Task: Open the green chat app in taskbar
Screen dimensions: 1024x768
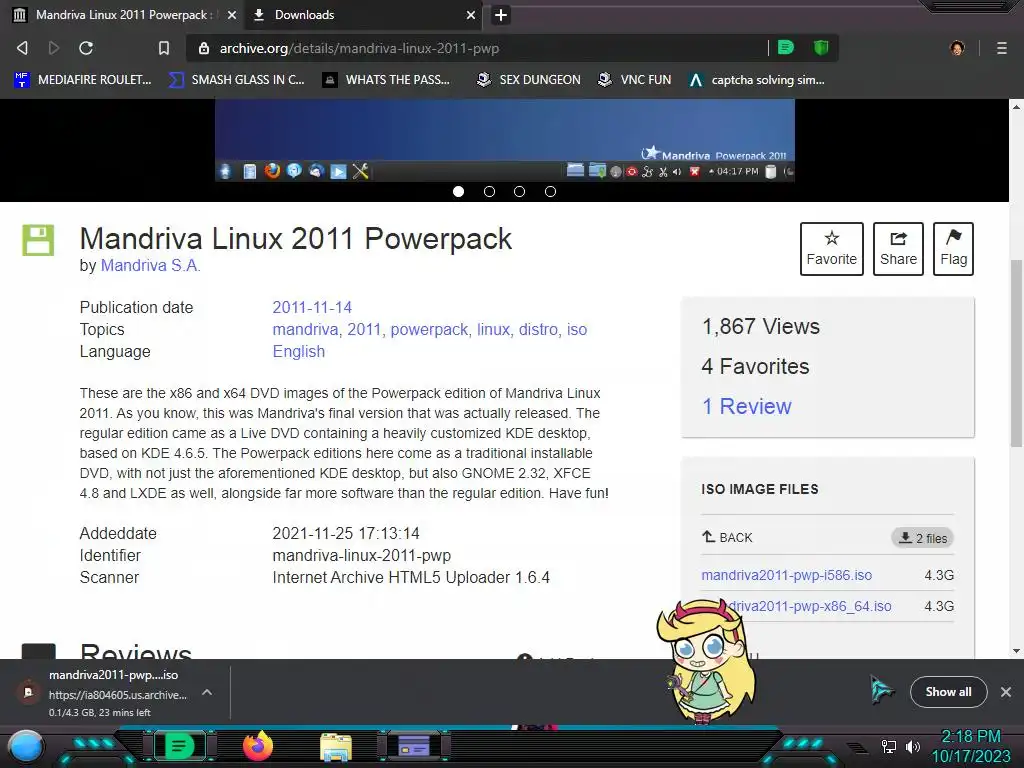Action: coord(180,746)
